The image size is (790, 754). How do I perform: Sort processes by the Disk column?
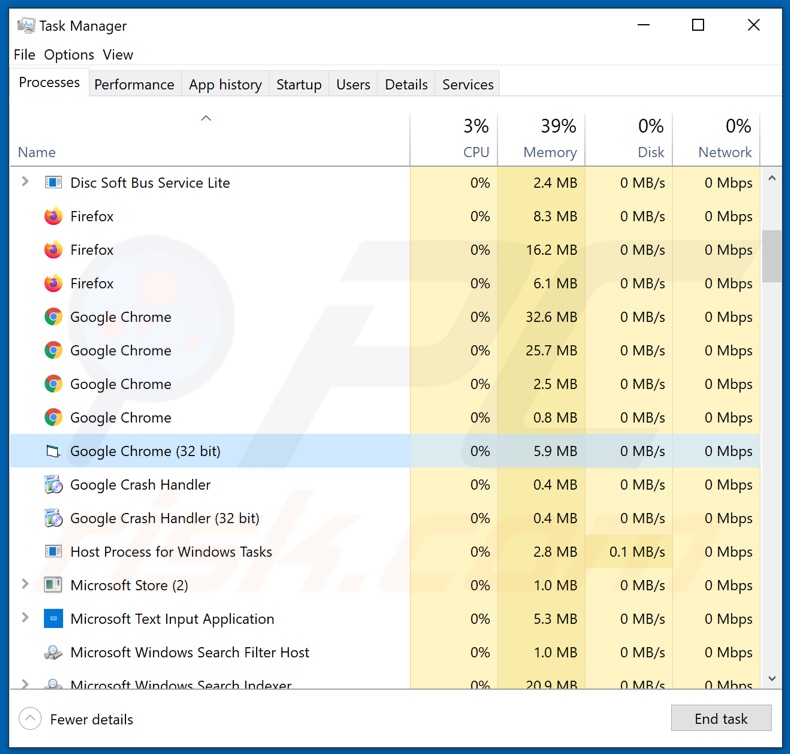point(629,139)
